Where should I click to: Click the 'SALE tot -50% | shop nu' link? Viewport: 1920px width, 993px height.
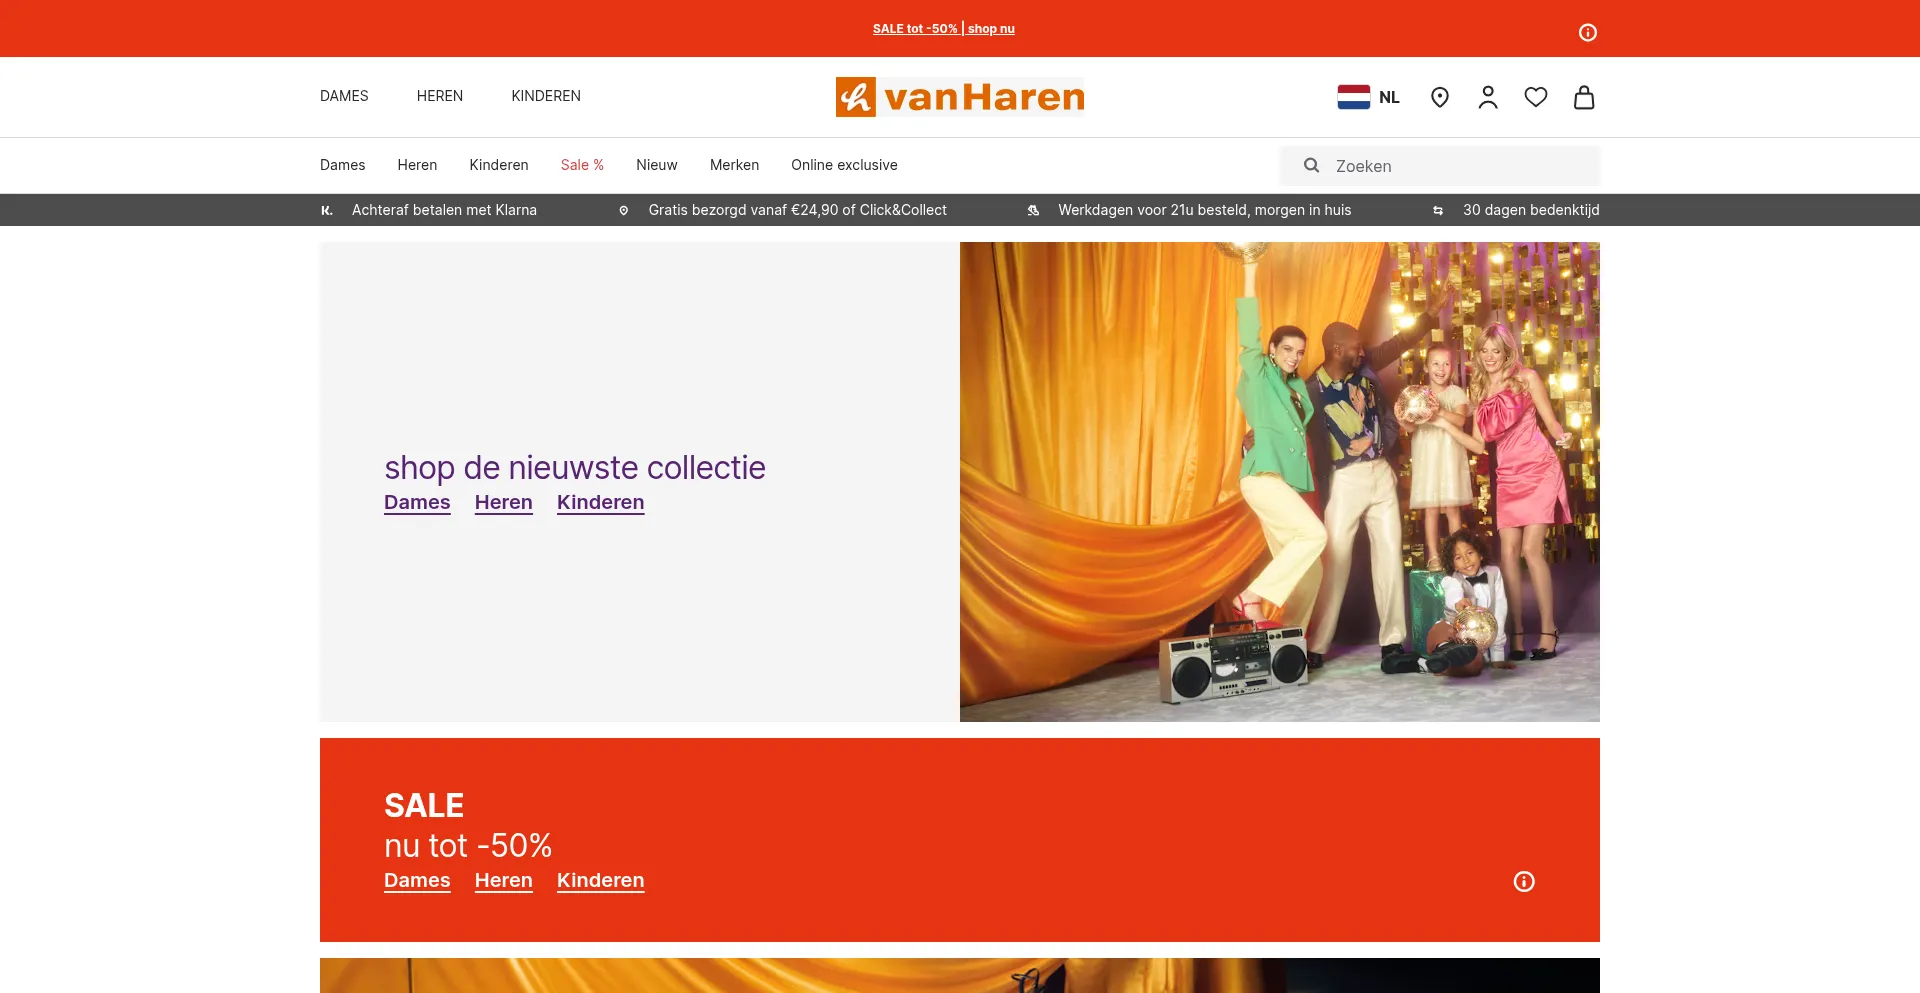pyautogui.click(x=943, y=29)
